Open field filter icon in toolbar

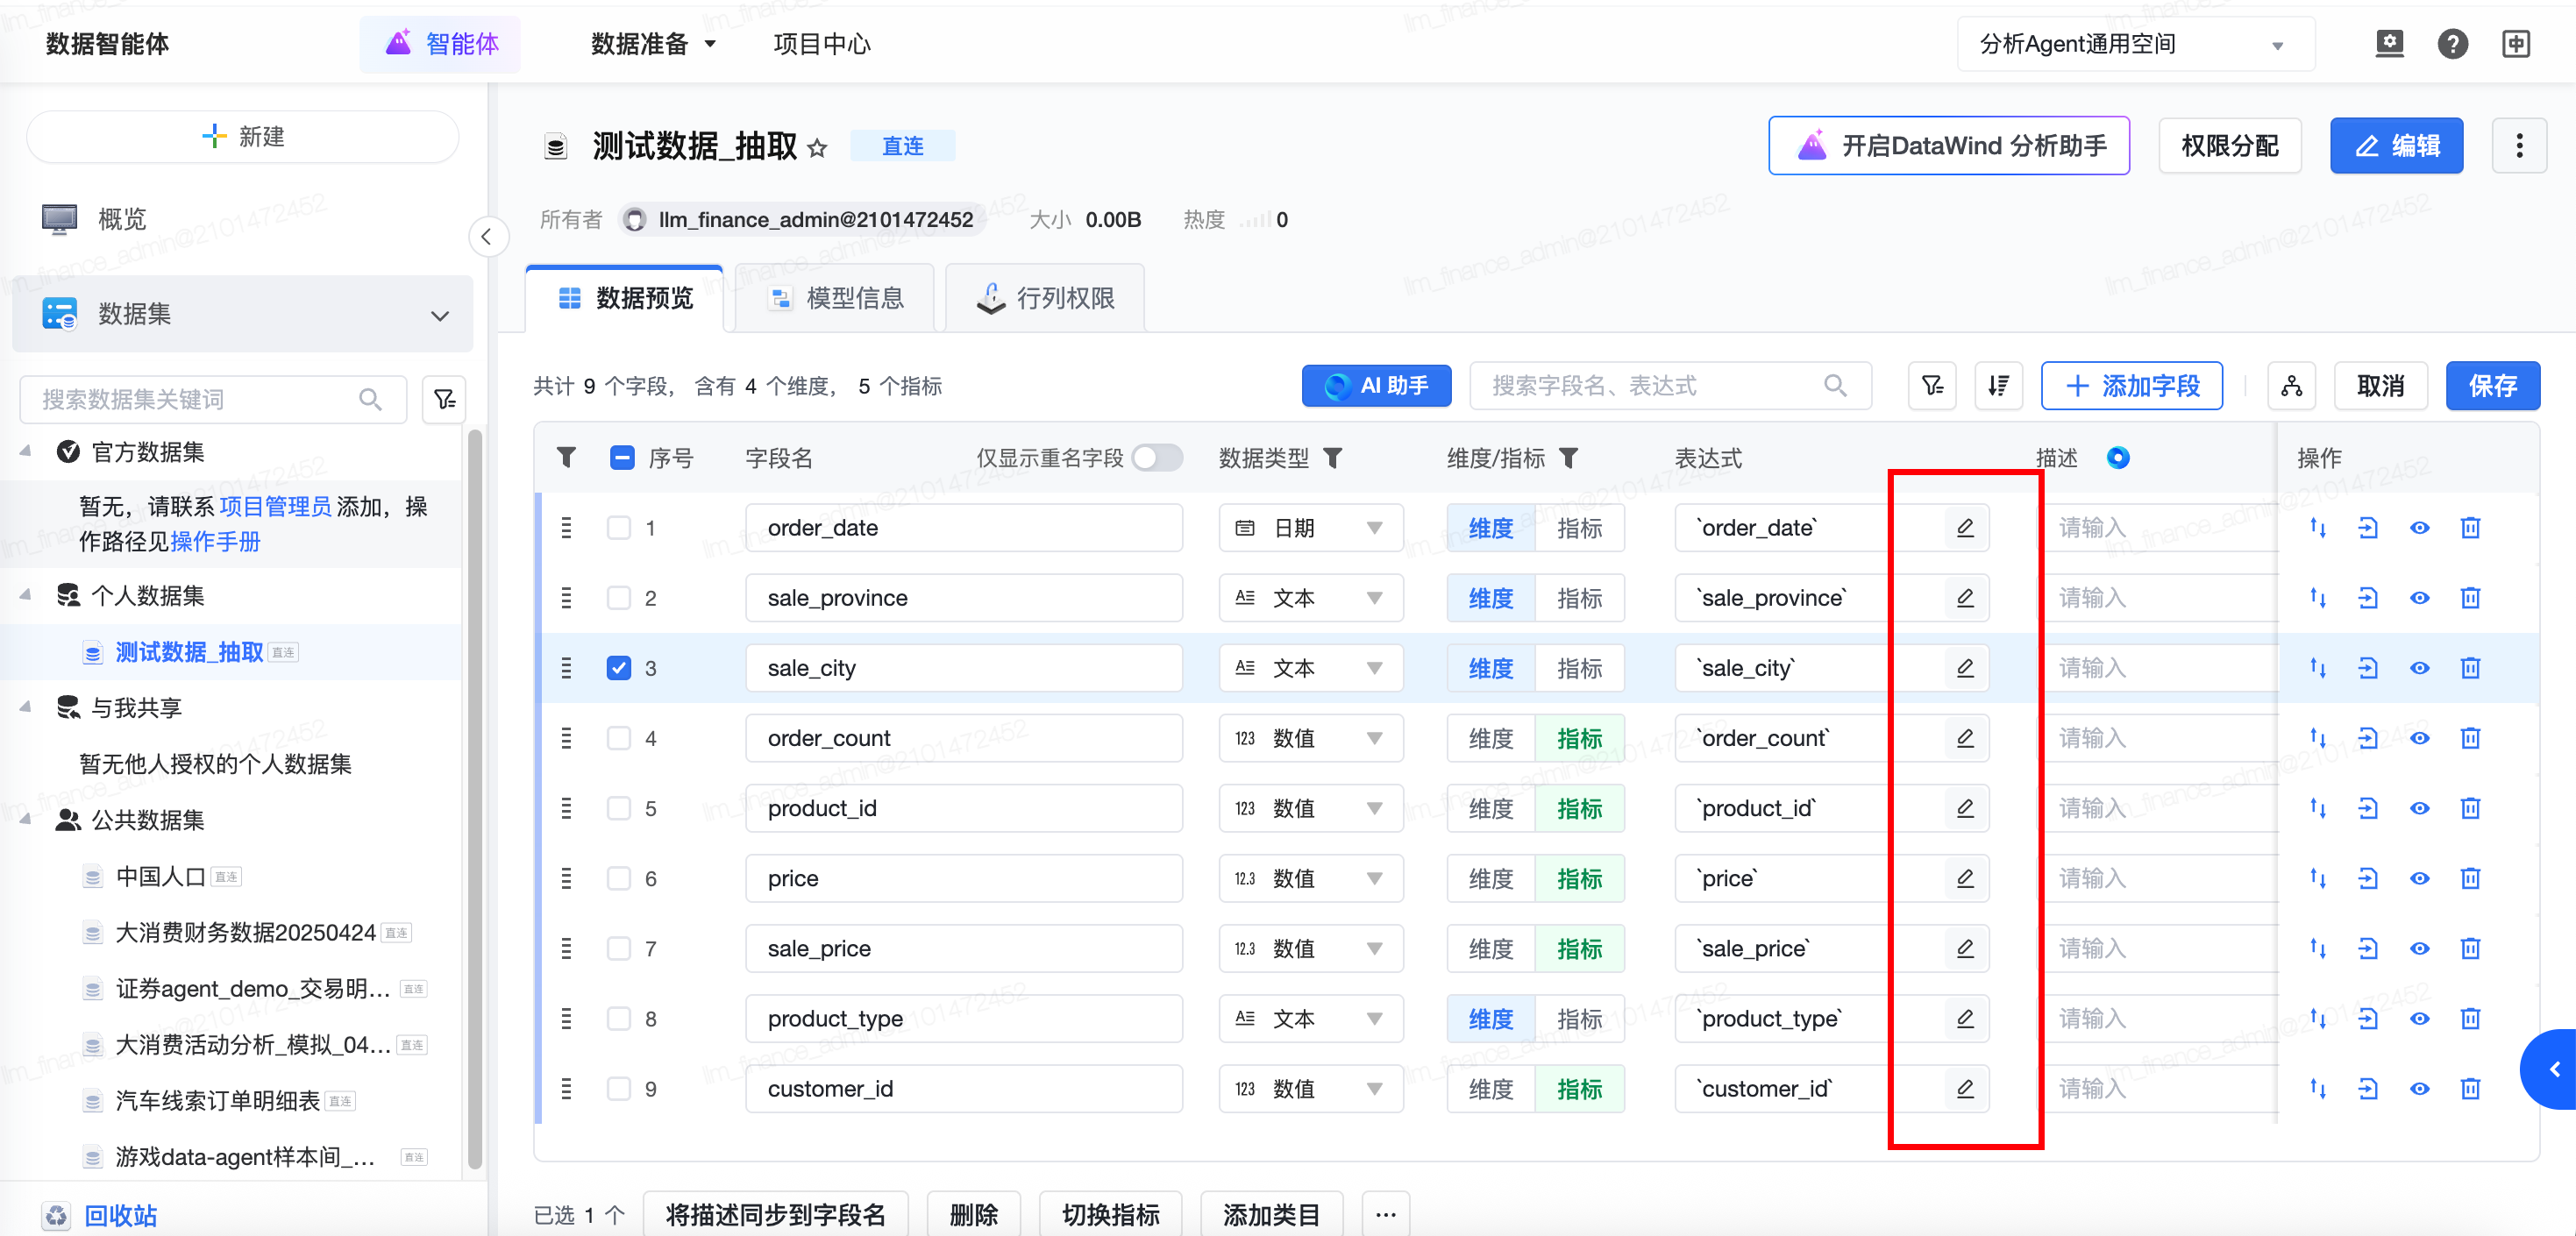click(x=1932, y=385)
